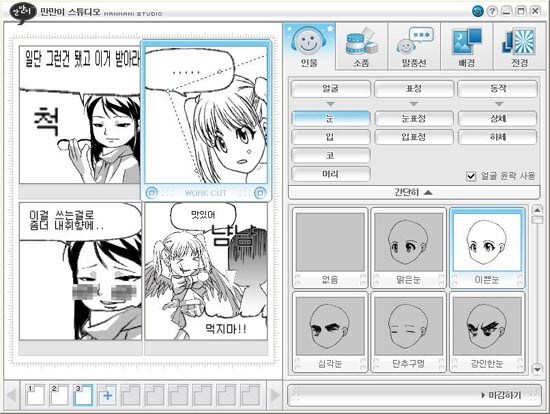Image resolution: width=550 pixels, height=414 pixels.
Task: Open page 3 thumbnail
Action: [83, 395]
